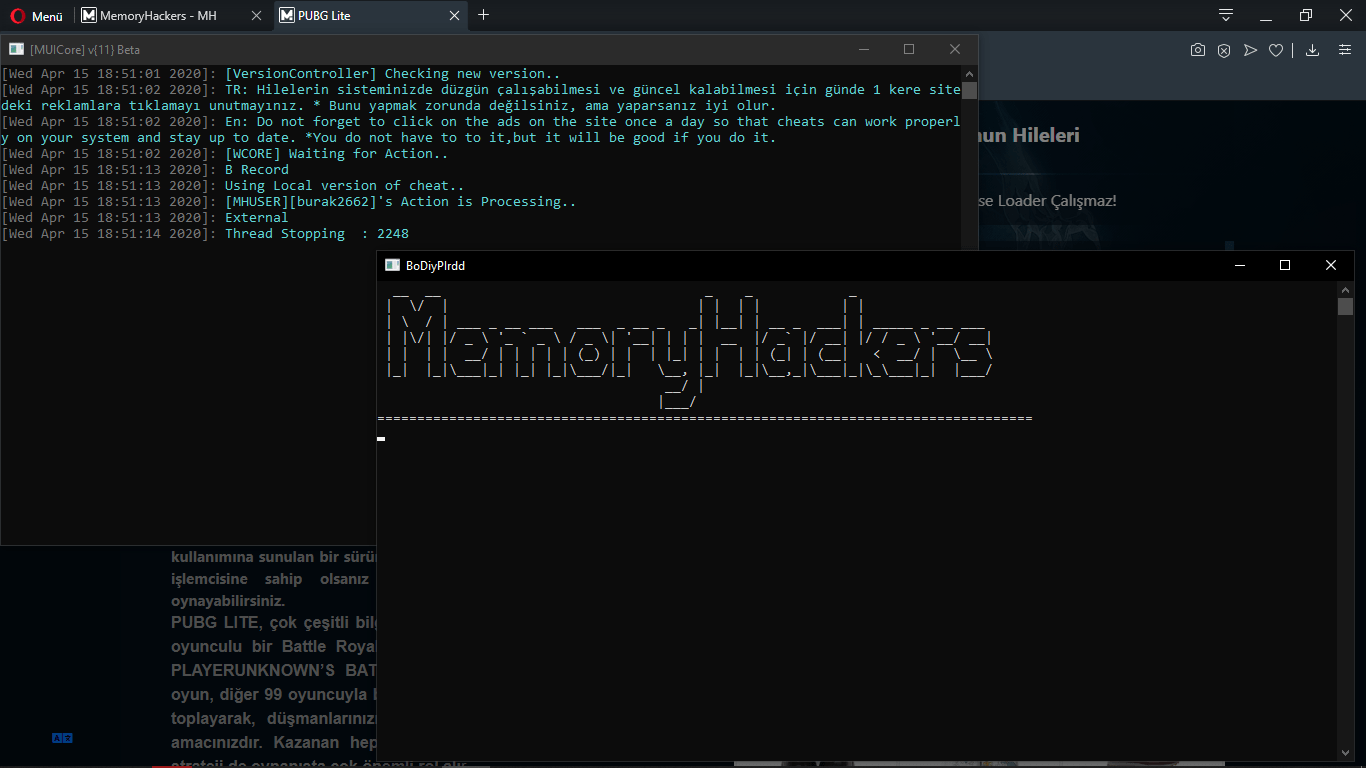Image resolution: width=1366 pixels, height=768 pixels.
Task: Click the small blue icon at the web page's bottom left
Action: [x=62, y=738]
